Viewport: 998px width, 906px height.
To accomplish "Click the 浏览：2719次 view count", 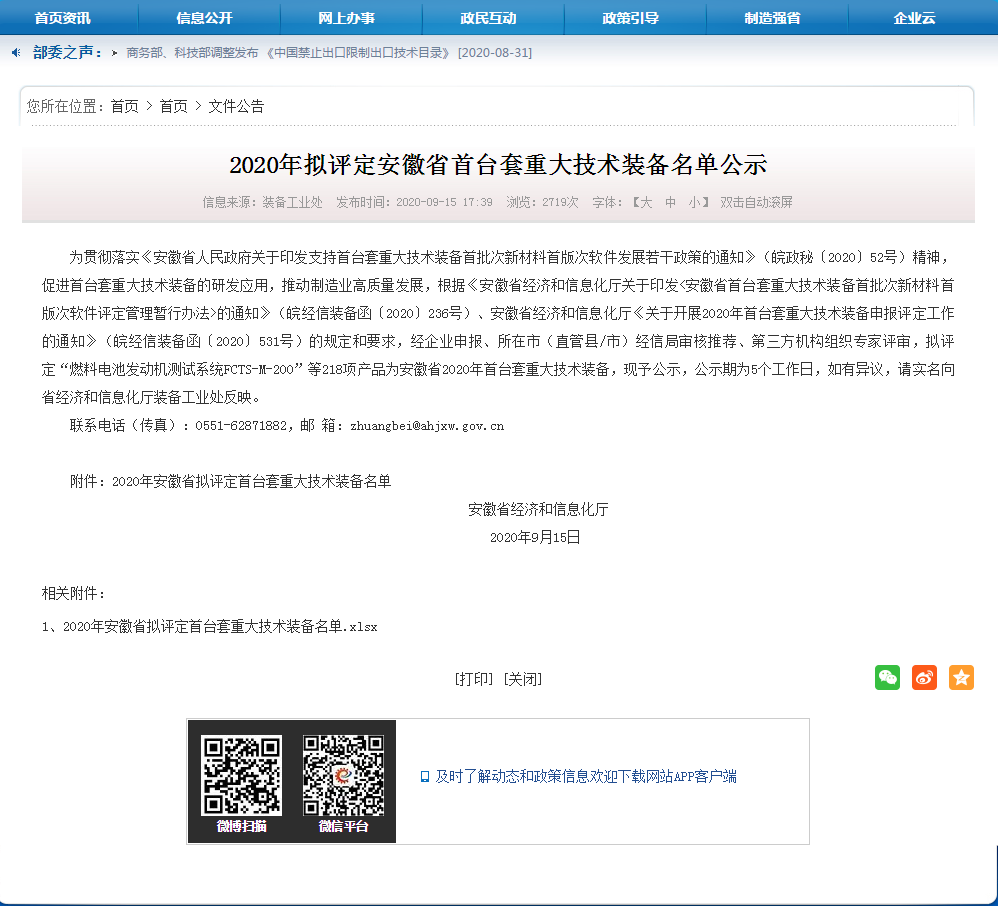I will coord(542,202).
